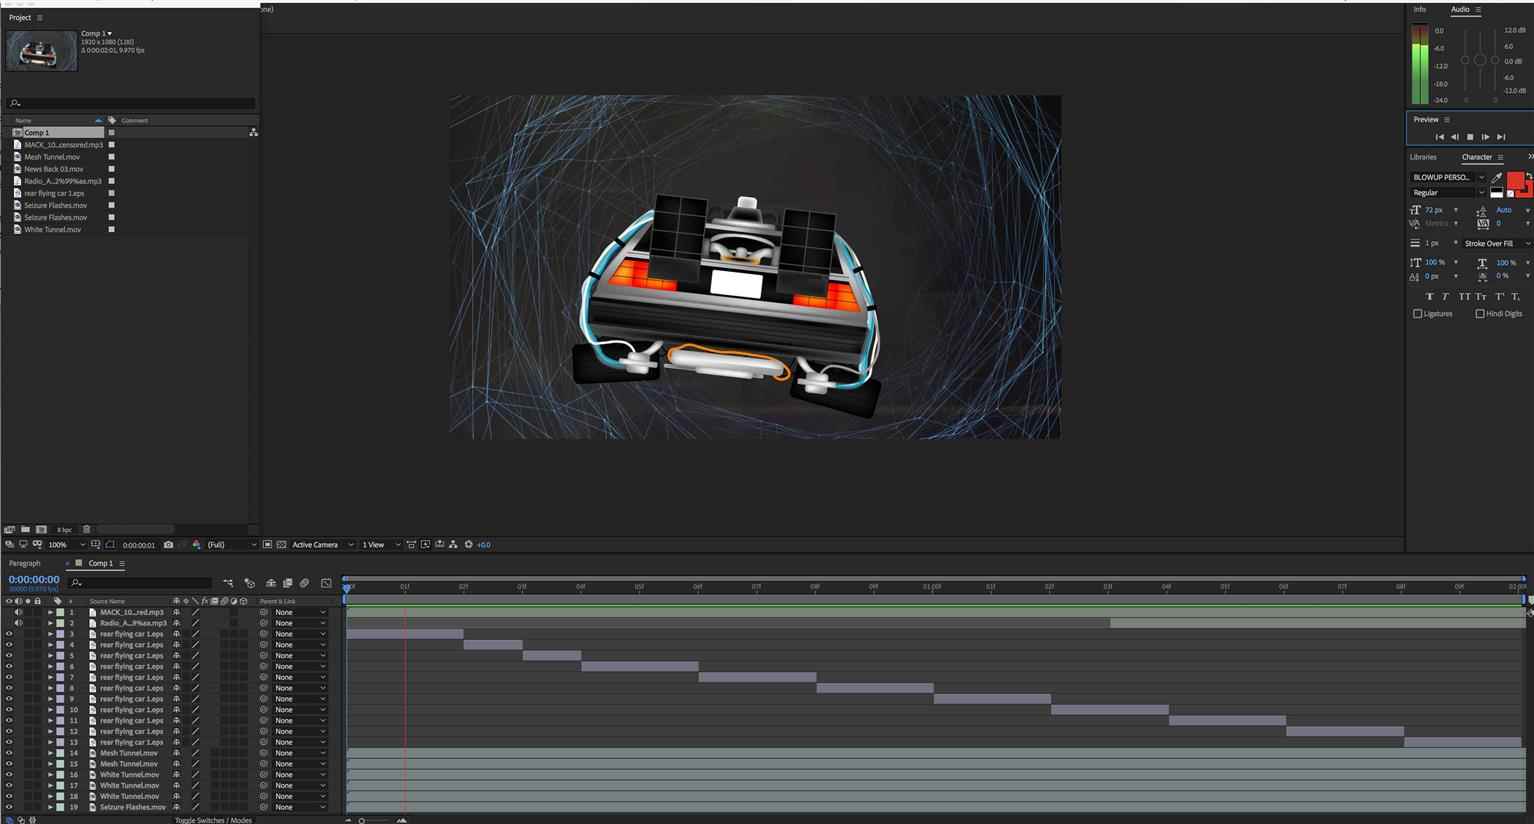Show channel and color management icon
Viewport: 1534px width, 824px height.
pos(196,545)
